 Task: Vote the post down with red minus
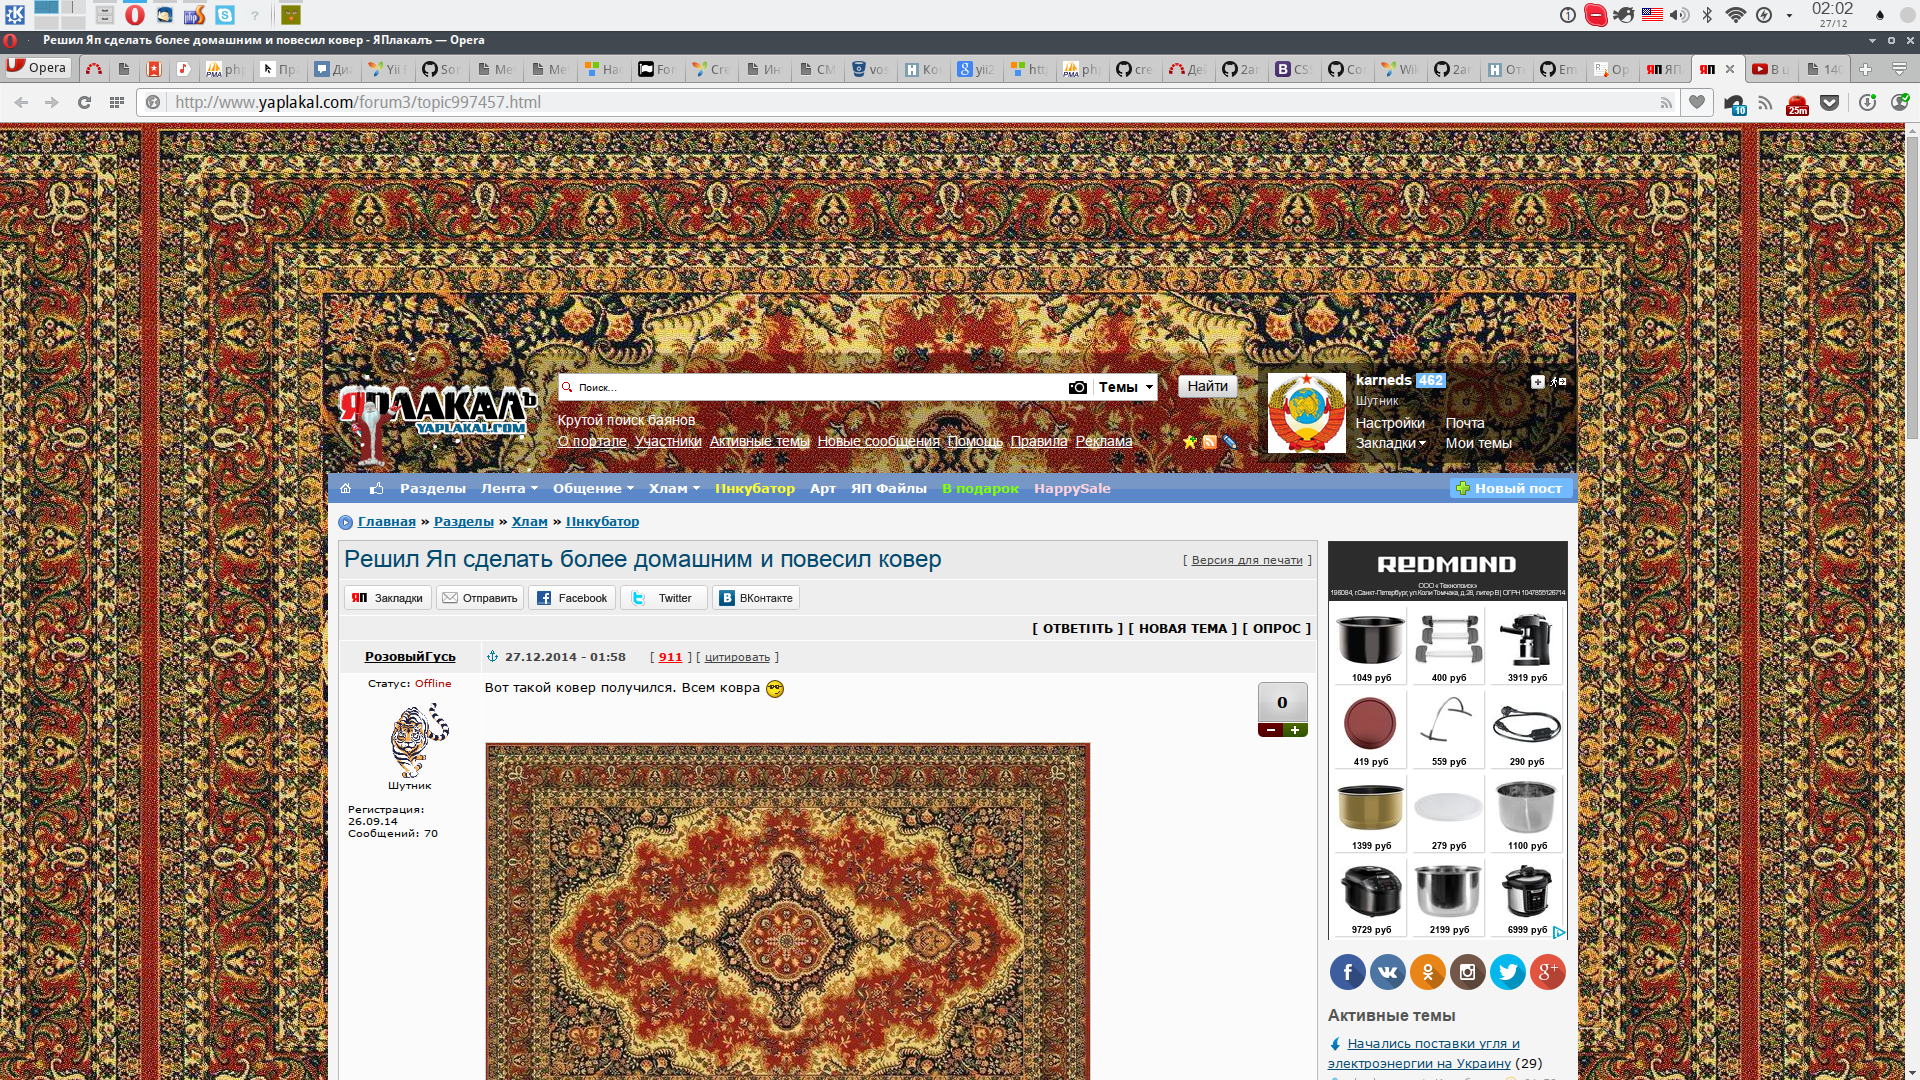pyautogui.click(x=1271, y=730)
